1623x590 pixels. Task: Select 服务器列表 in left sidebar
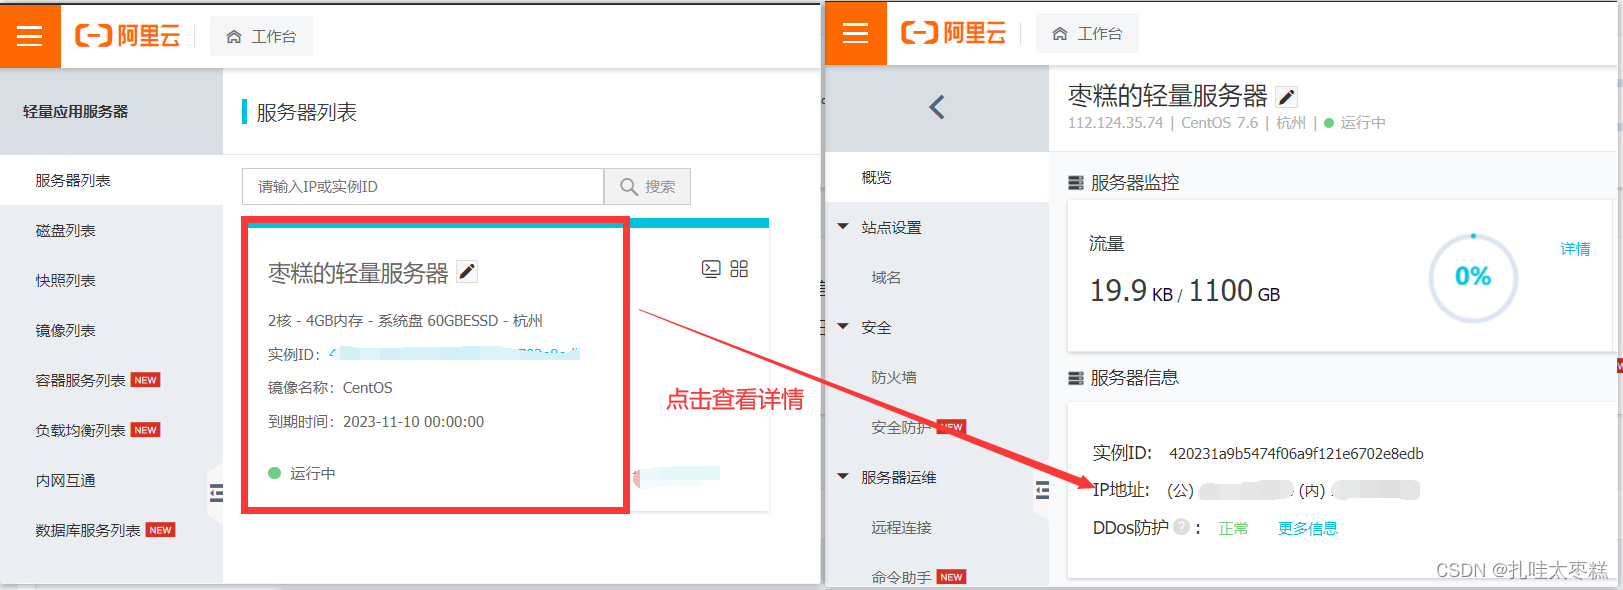[x=111, y=180]
